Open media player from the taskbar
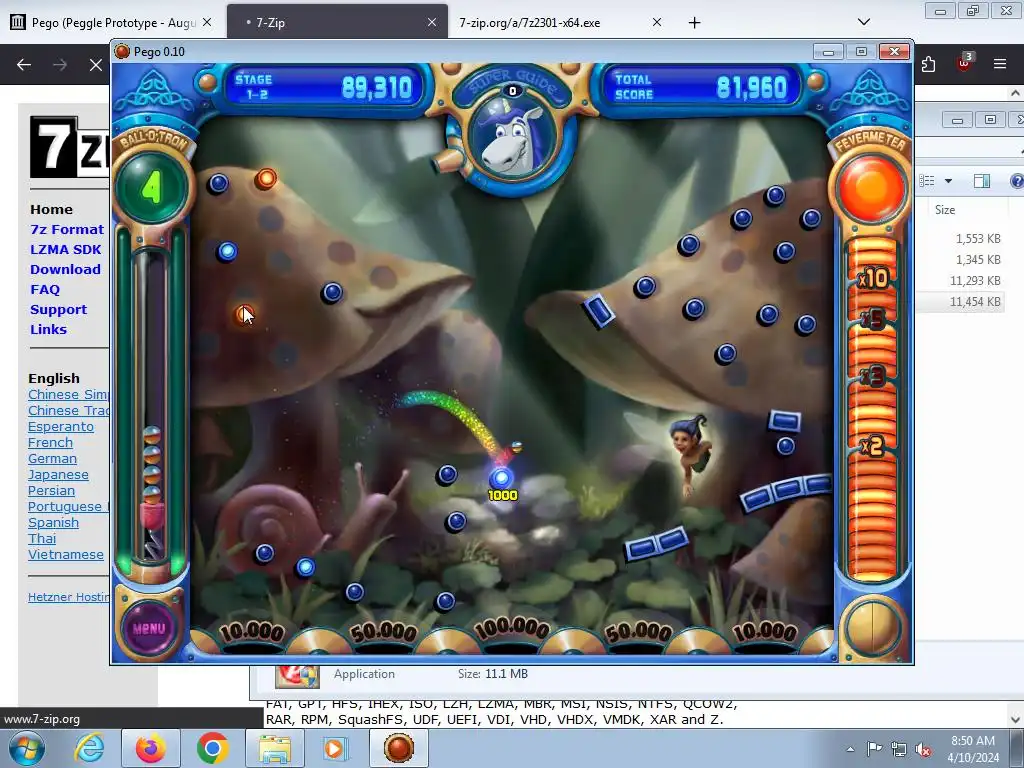 336,748
